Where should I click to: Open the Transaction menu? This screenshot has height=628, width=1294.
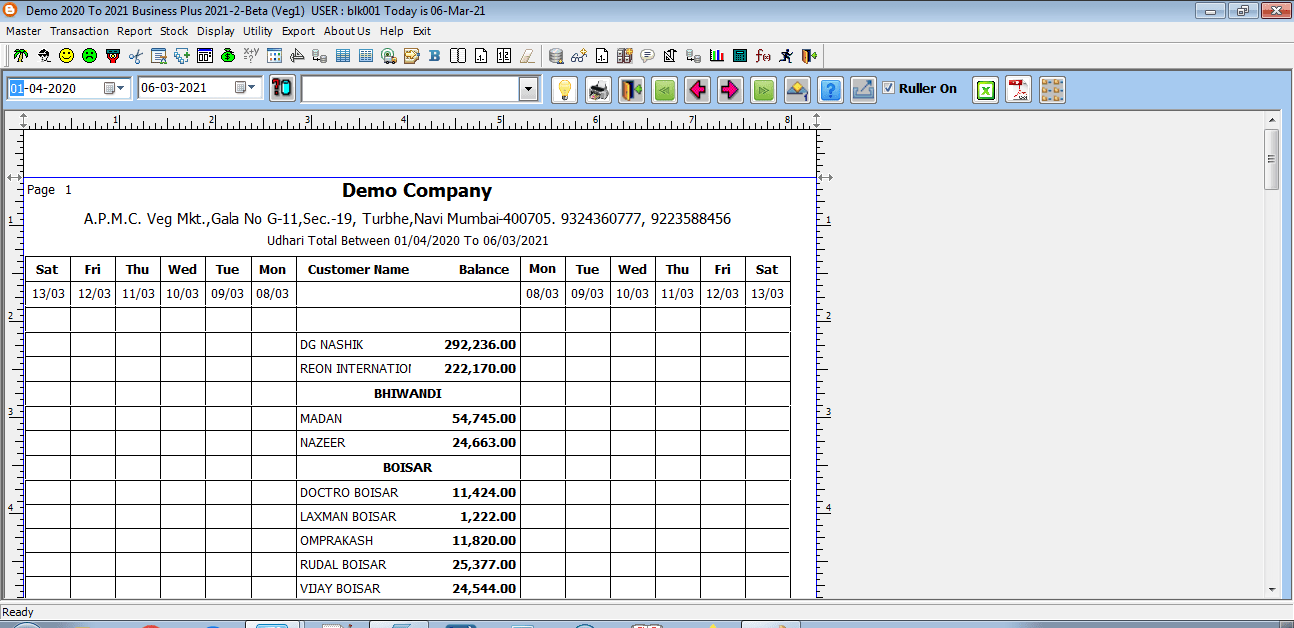coord(79,31)
